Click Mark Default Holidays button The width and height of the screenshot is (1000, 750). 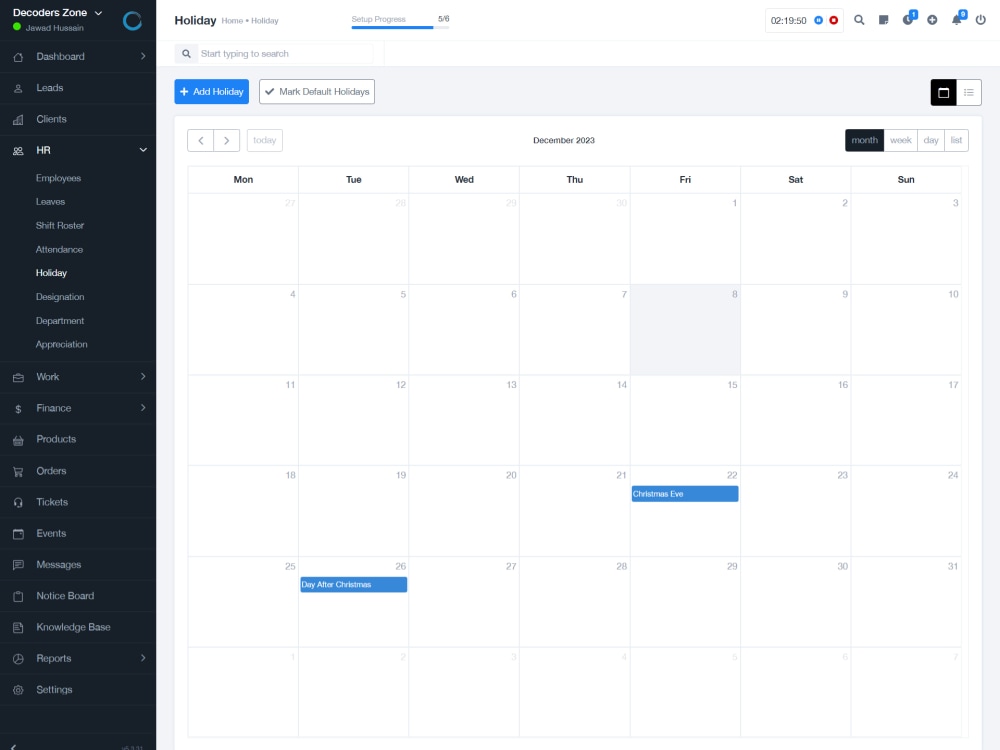(x=317, y=92)
